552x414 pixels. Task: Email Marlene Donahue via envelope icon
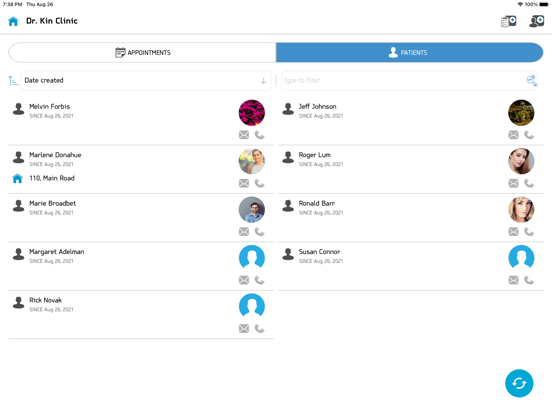pos(244,183)
